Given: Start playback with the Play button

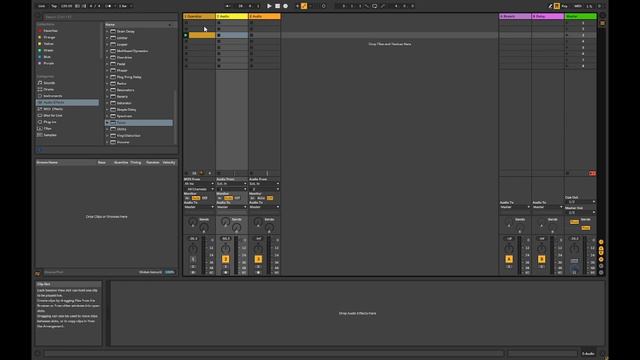Looking at the screenshot, I should [269, 6].
